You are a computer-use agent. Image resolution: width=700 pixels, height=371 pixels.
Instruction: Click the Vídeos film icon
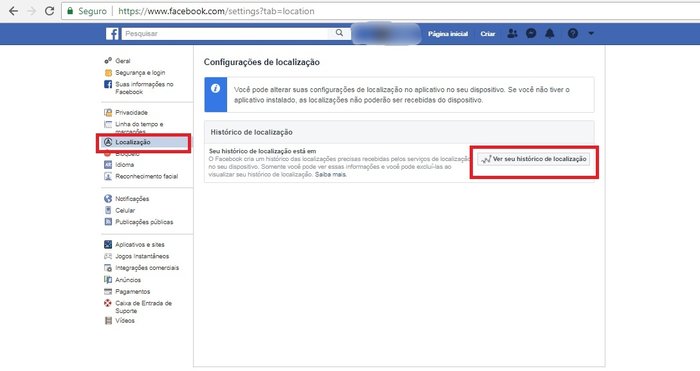pos(108,321)
